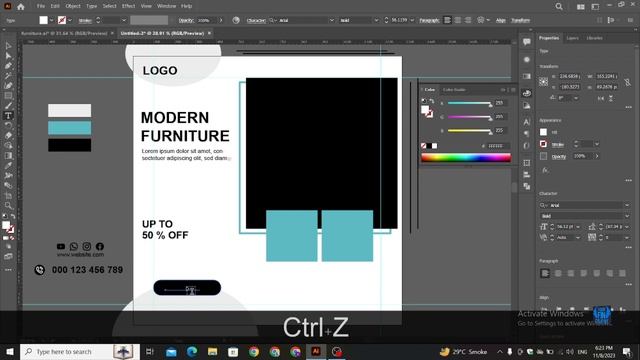Expand font family list in Properties Character
Viewport: 640px width, 360px height.
coord(627,205)
